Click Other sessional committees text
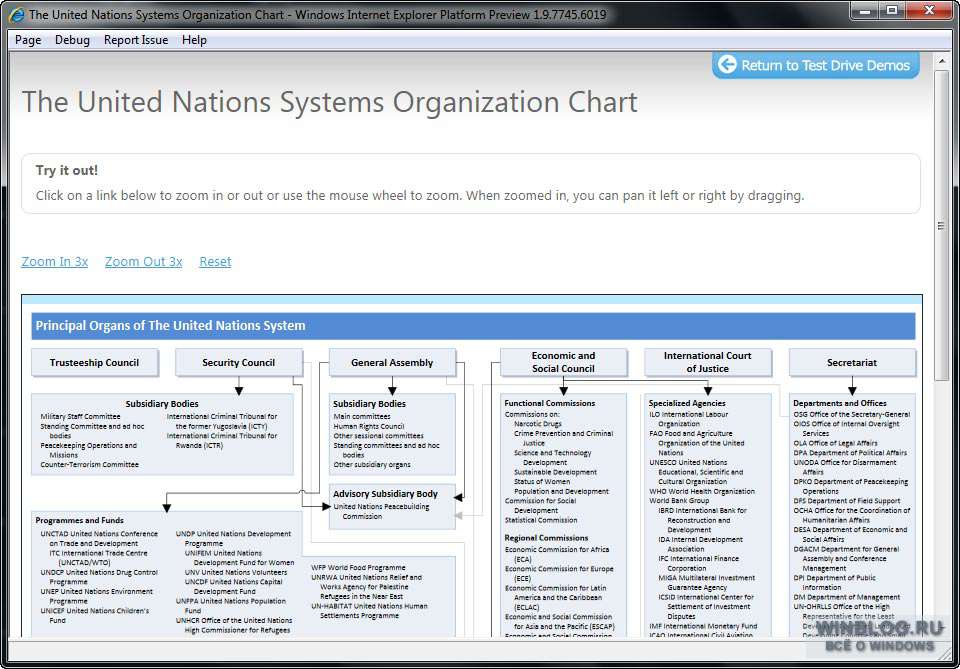 coord(378,436)
